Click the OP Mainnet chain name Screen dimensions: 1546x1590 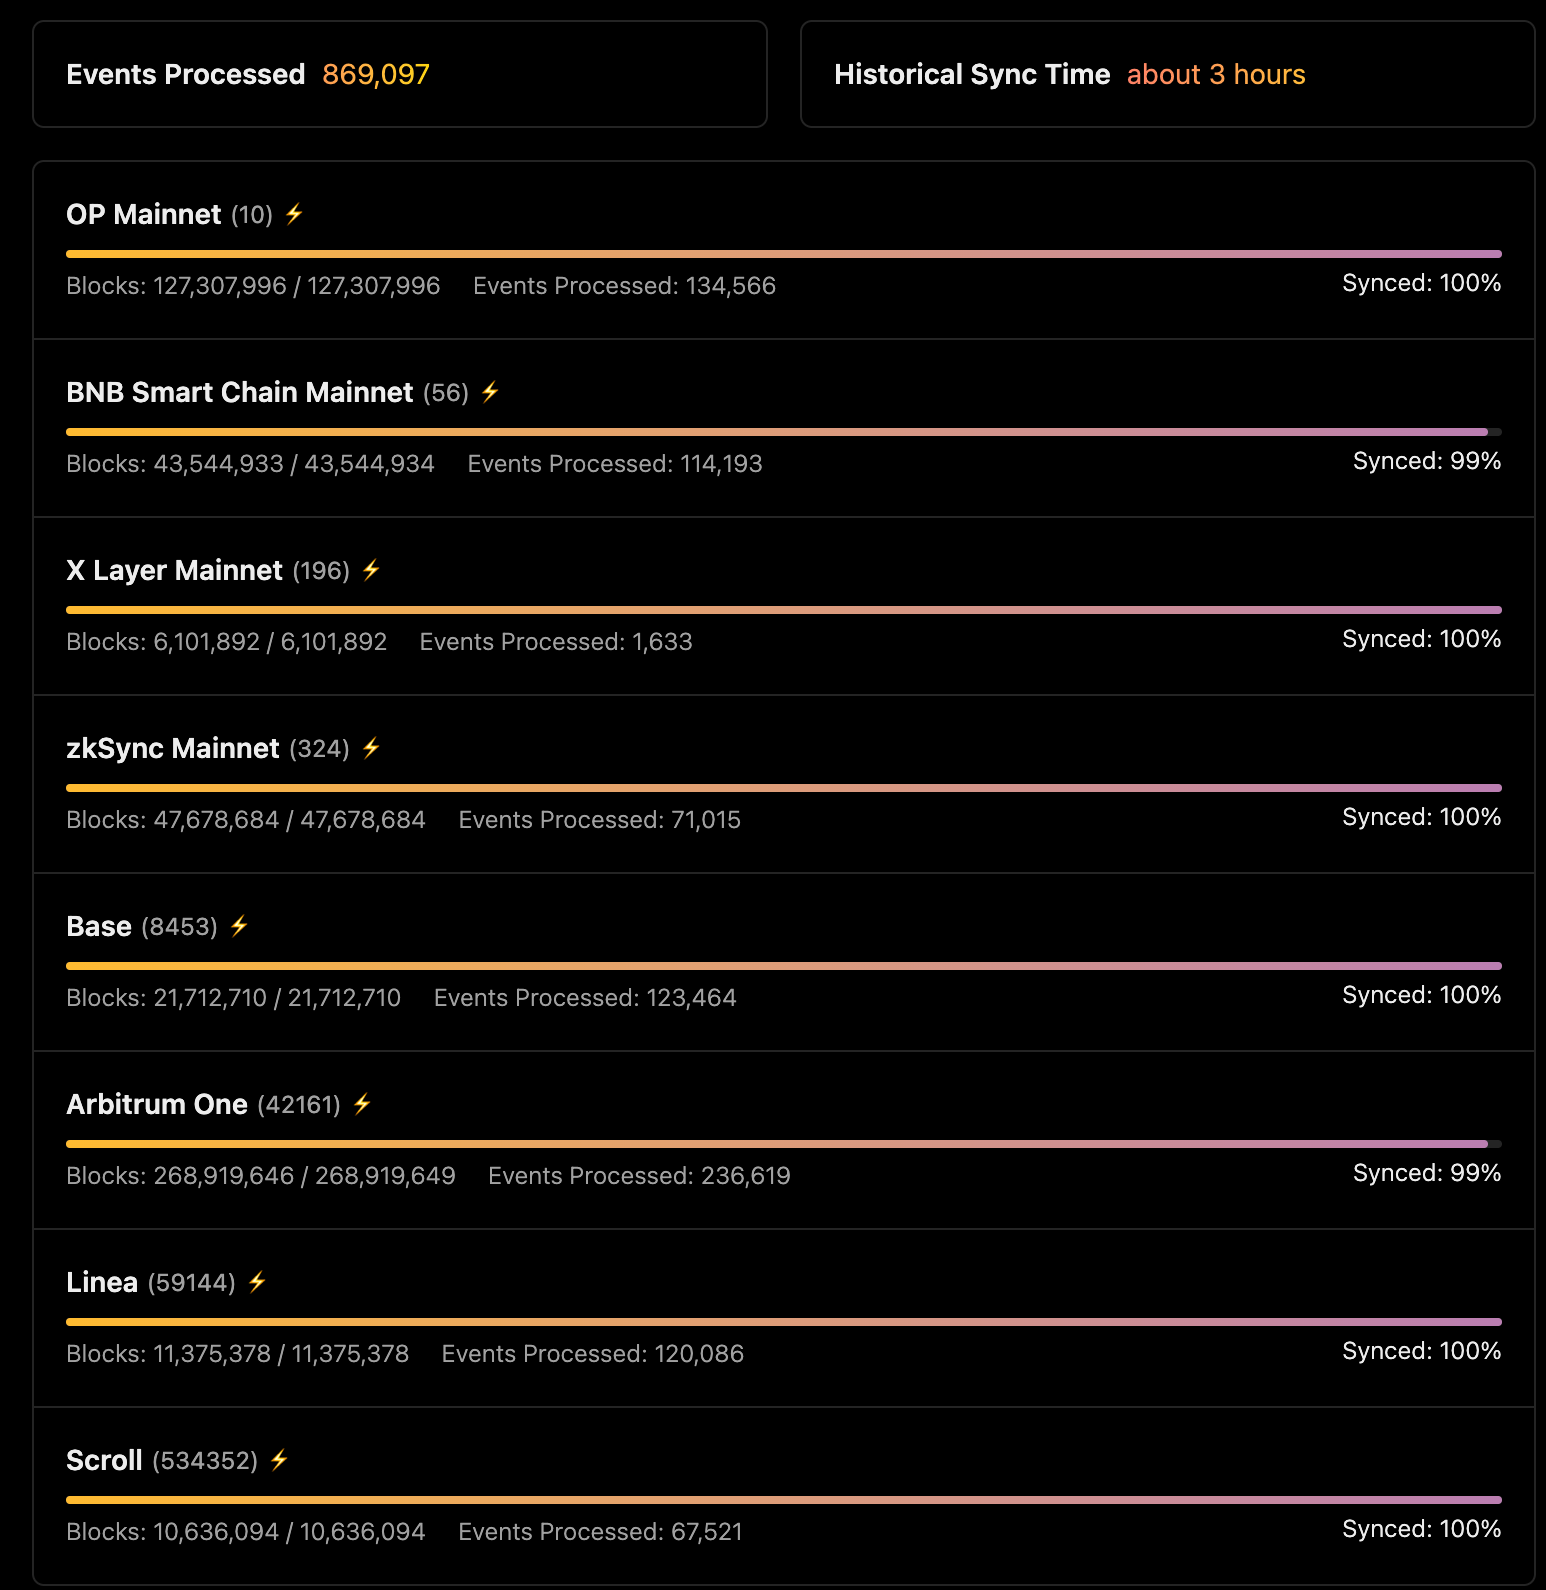coord(144,214)
